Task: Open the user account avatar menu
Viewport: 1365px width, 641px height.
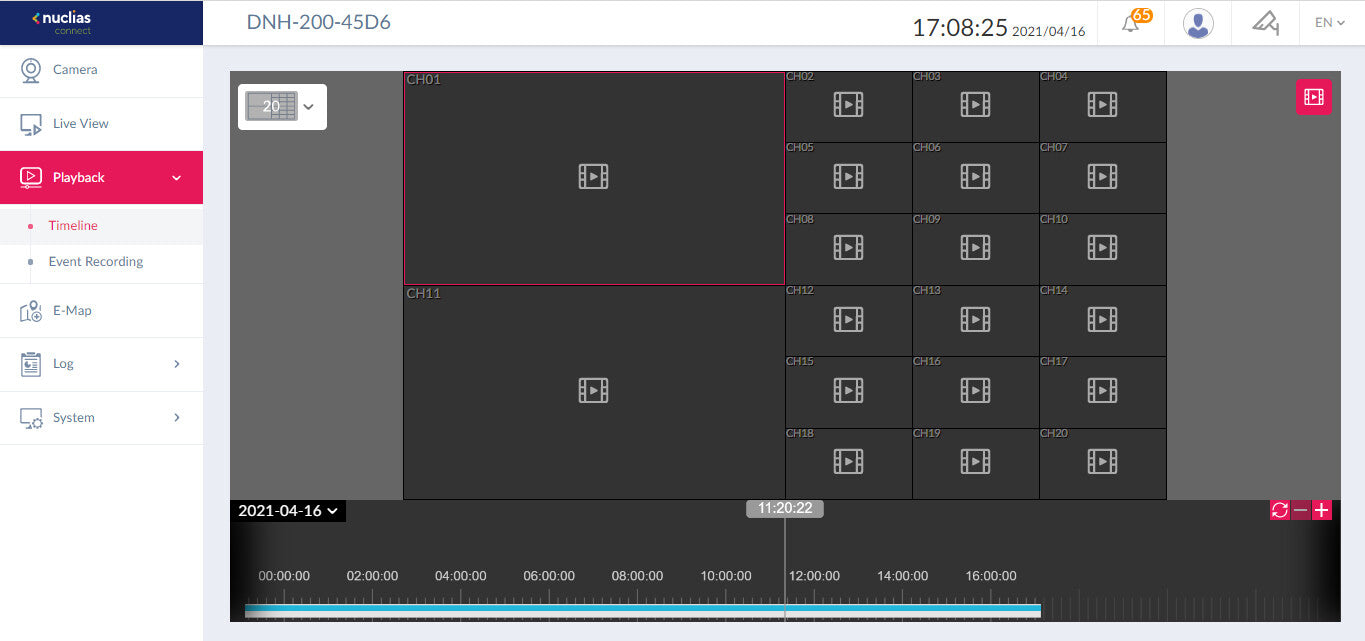Action: (x=1198, y=23)
